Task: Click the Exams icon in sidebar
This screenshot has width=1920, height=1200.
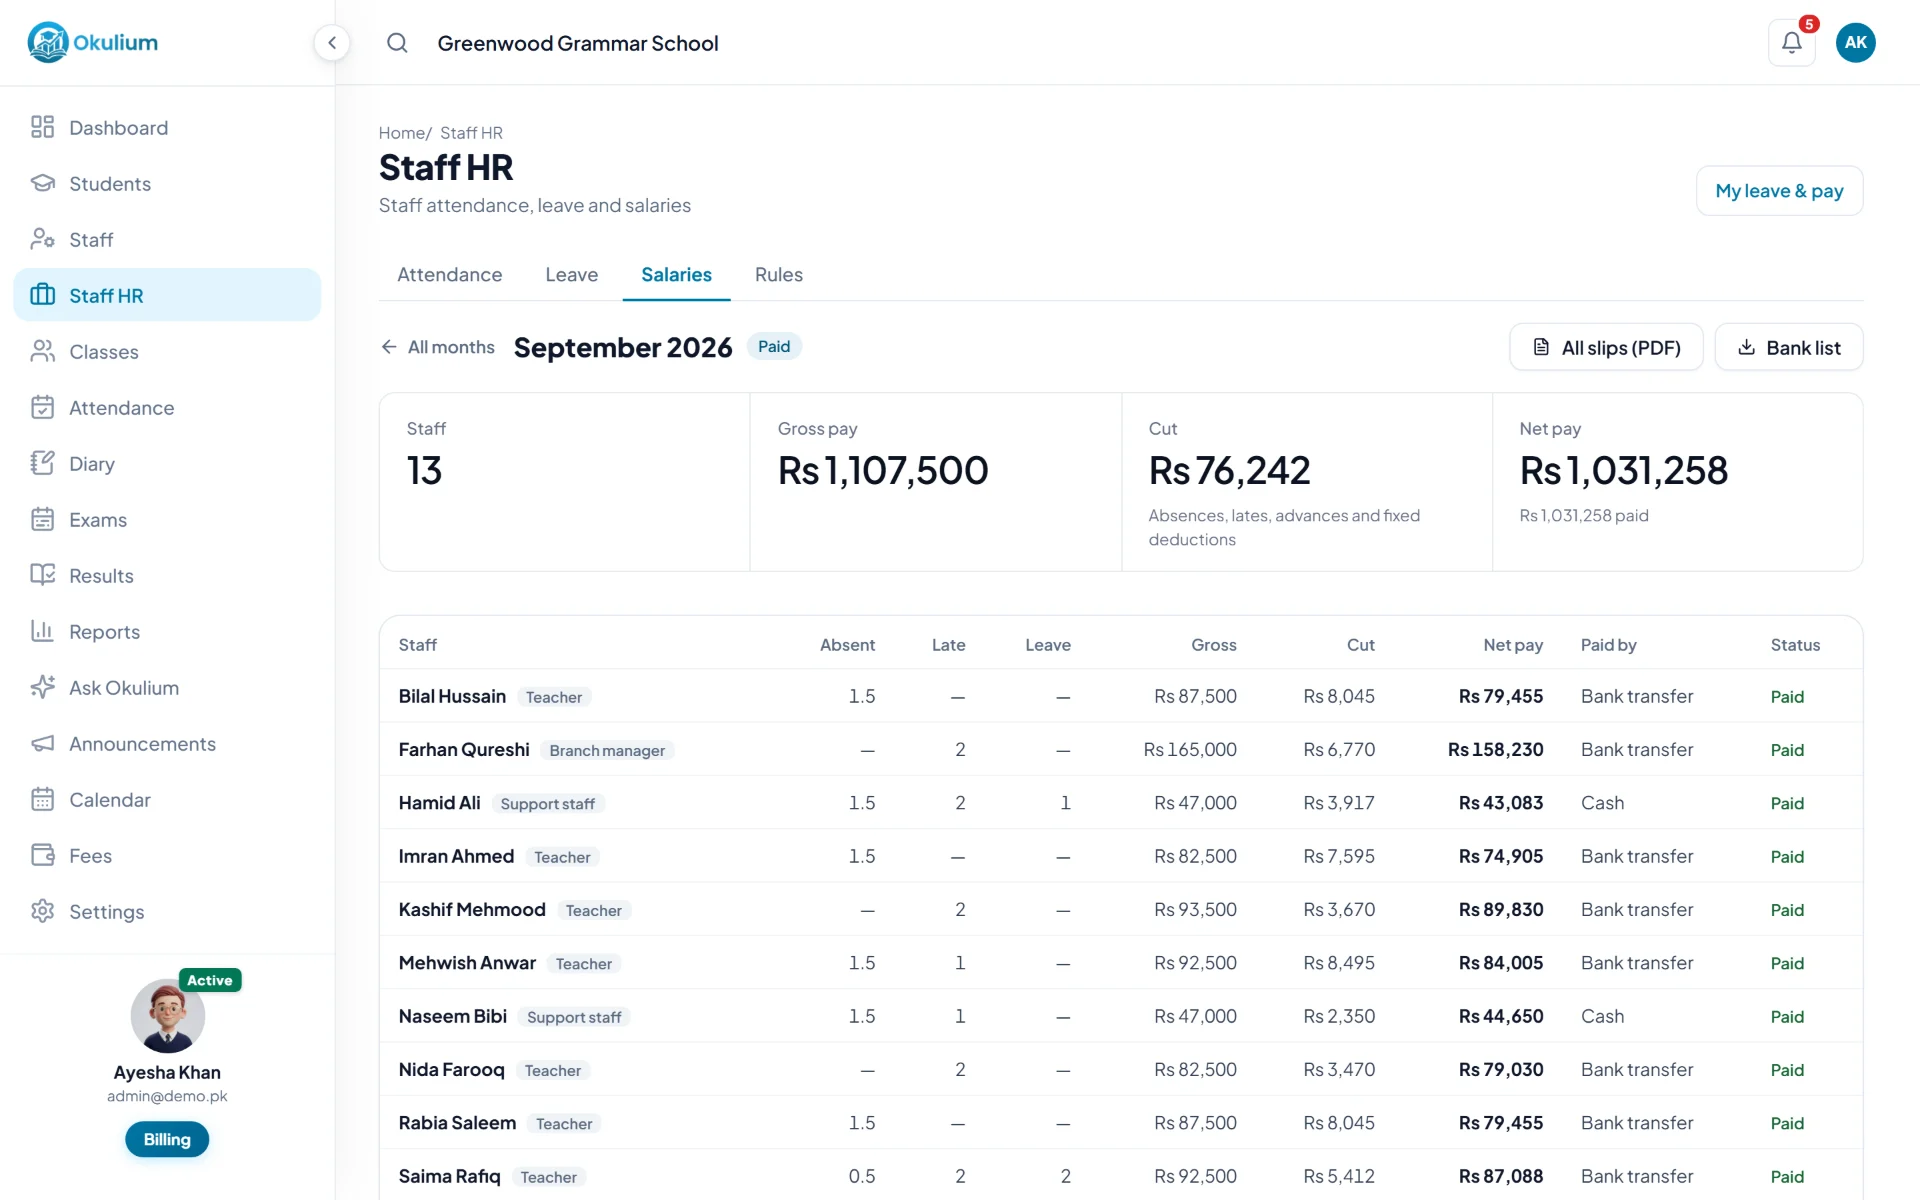Action: tap(42, 519)
